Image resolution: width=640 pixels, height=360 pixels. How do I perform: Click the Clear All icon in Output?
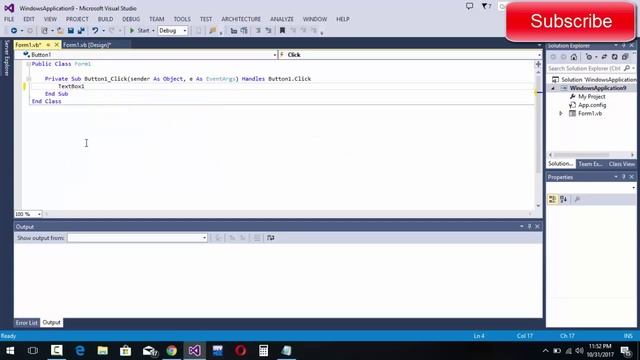[x=257, y=238]
